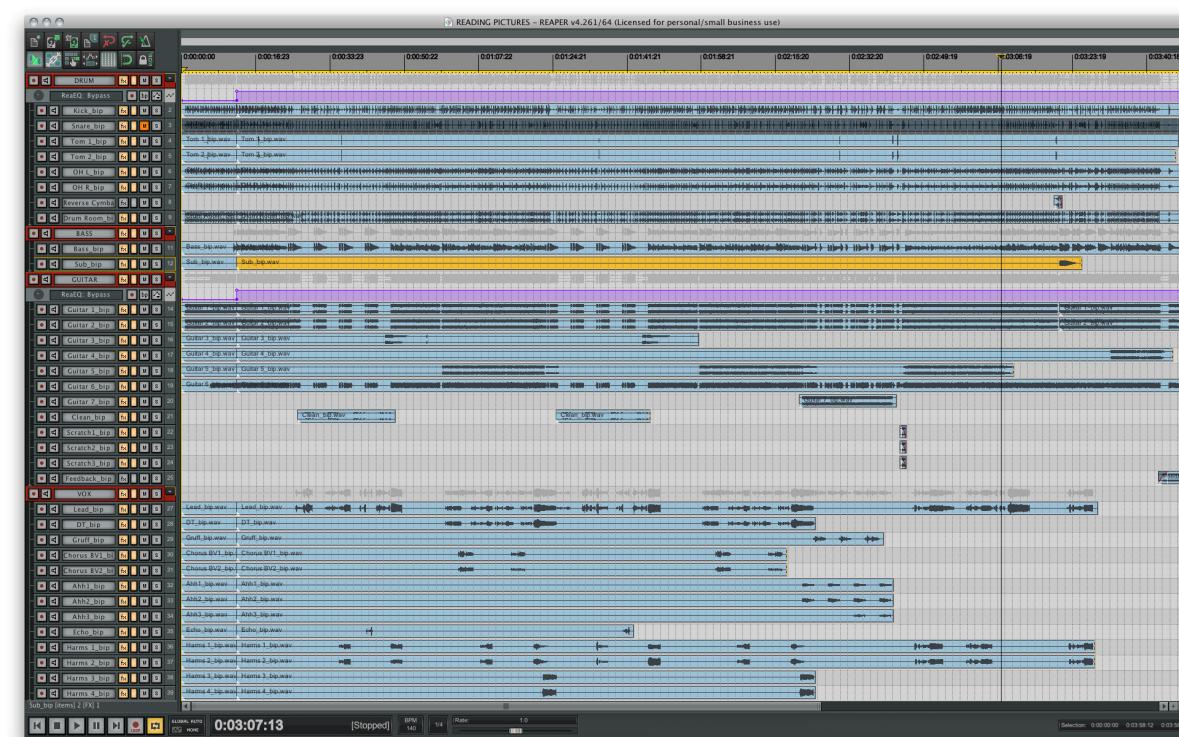The image size is (1179, 737).
Task: Open FX chain for the Feedback_bip track
Action: click(123, 478)
